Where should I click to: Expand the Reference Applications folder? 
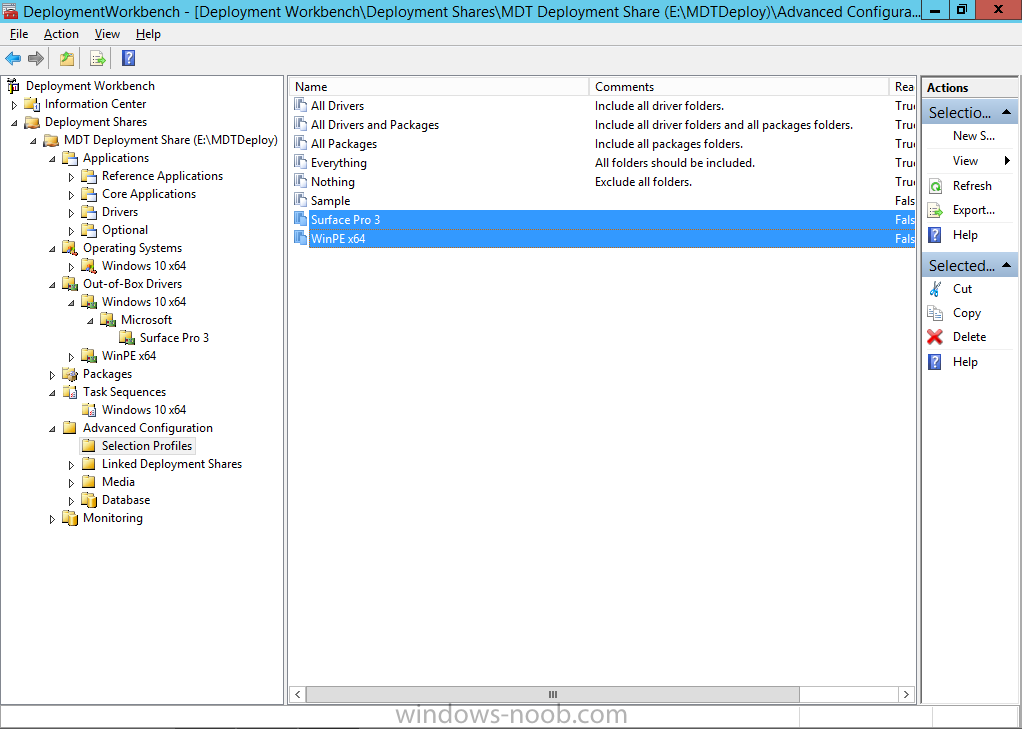(x=72, y=177)
